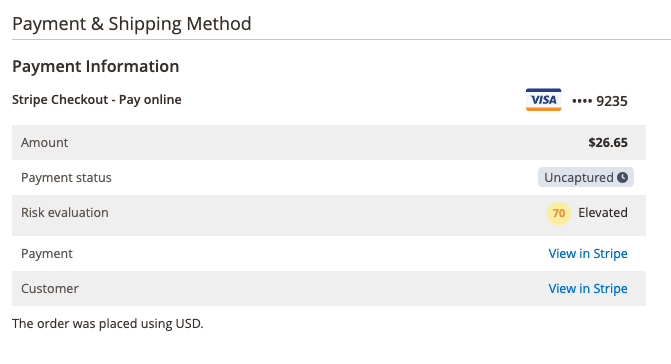Click the Uncaptured payment status badge
671x364 pixels.
[585, 177]
